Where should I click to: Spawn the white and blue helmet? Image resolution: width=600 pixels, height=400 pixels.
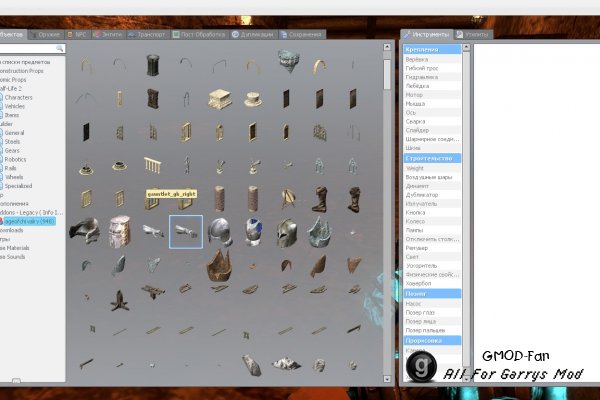click(x=253, y=232)
